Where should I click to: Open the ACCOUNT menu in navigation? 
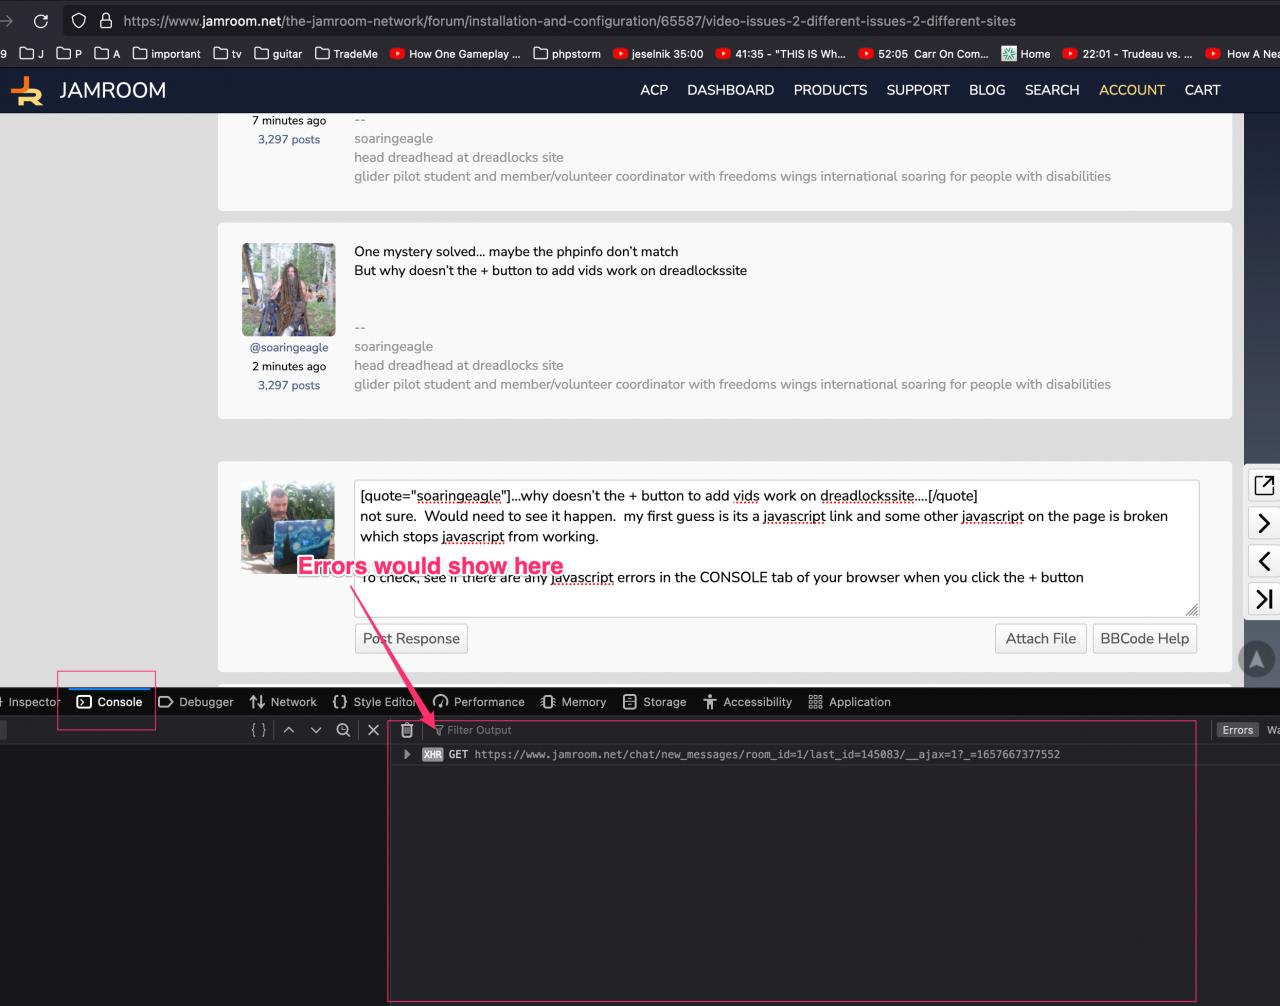1131,90
